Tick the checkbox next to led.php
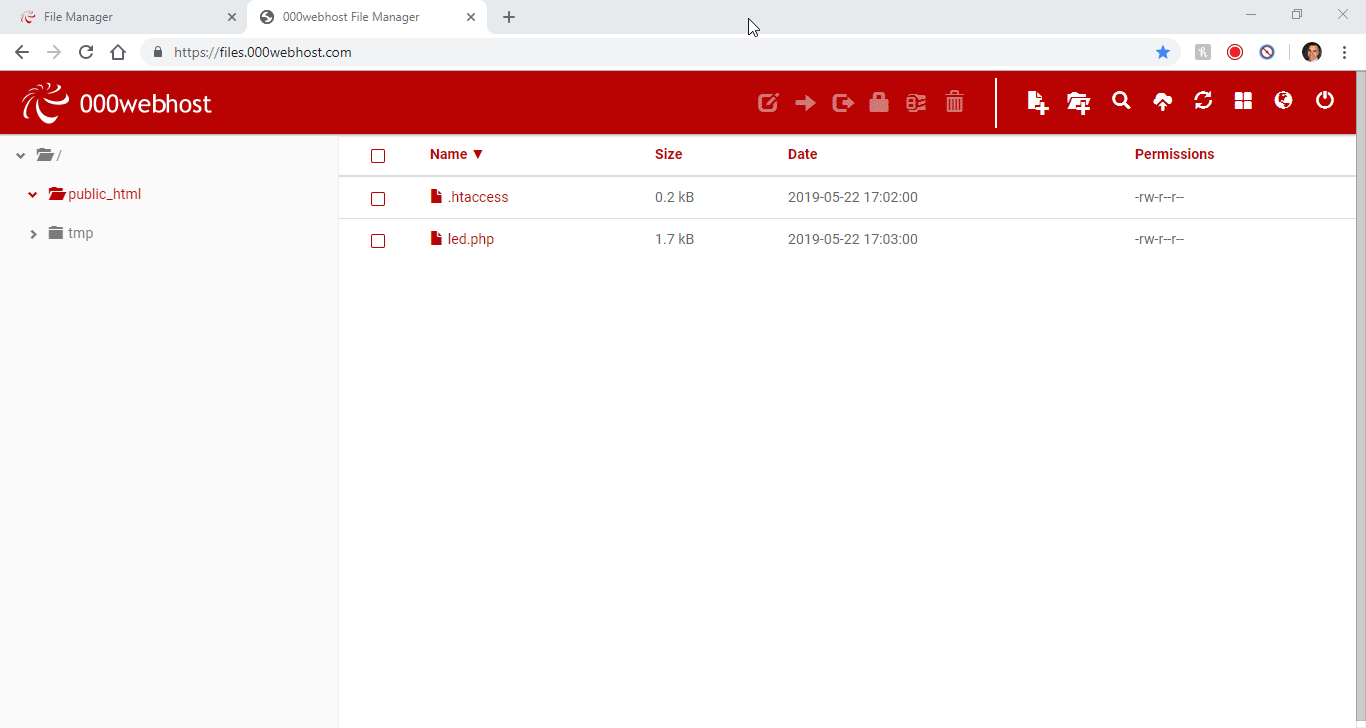The width and height of the screenshot is (1366, 728). (x=378, y=240)
